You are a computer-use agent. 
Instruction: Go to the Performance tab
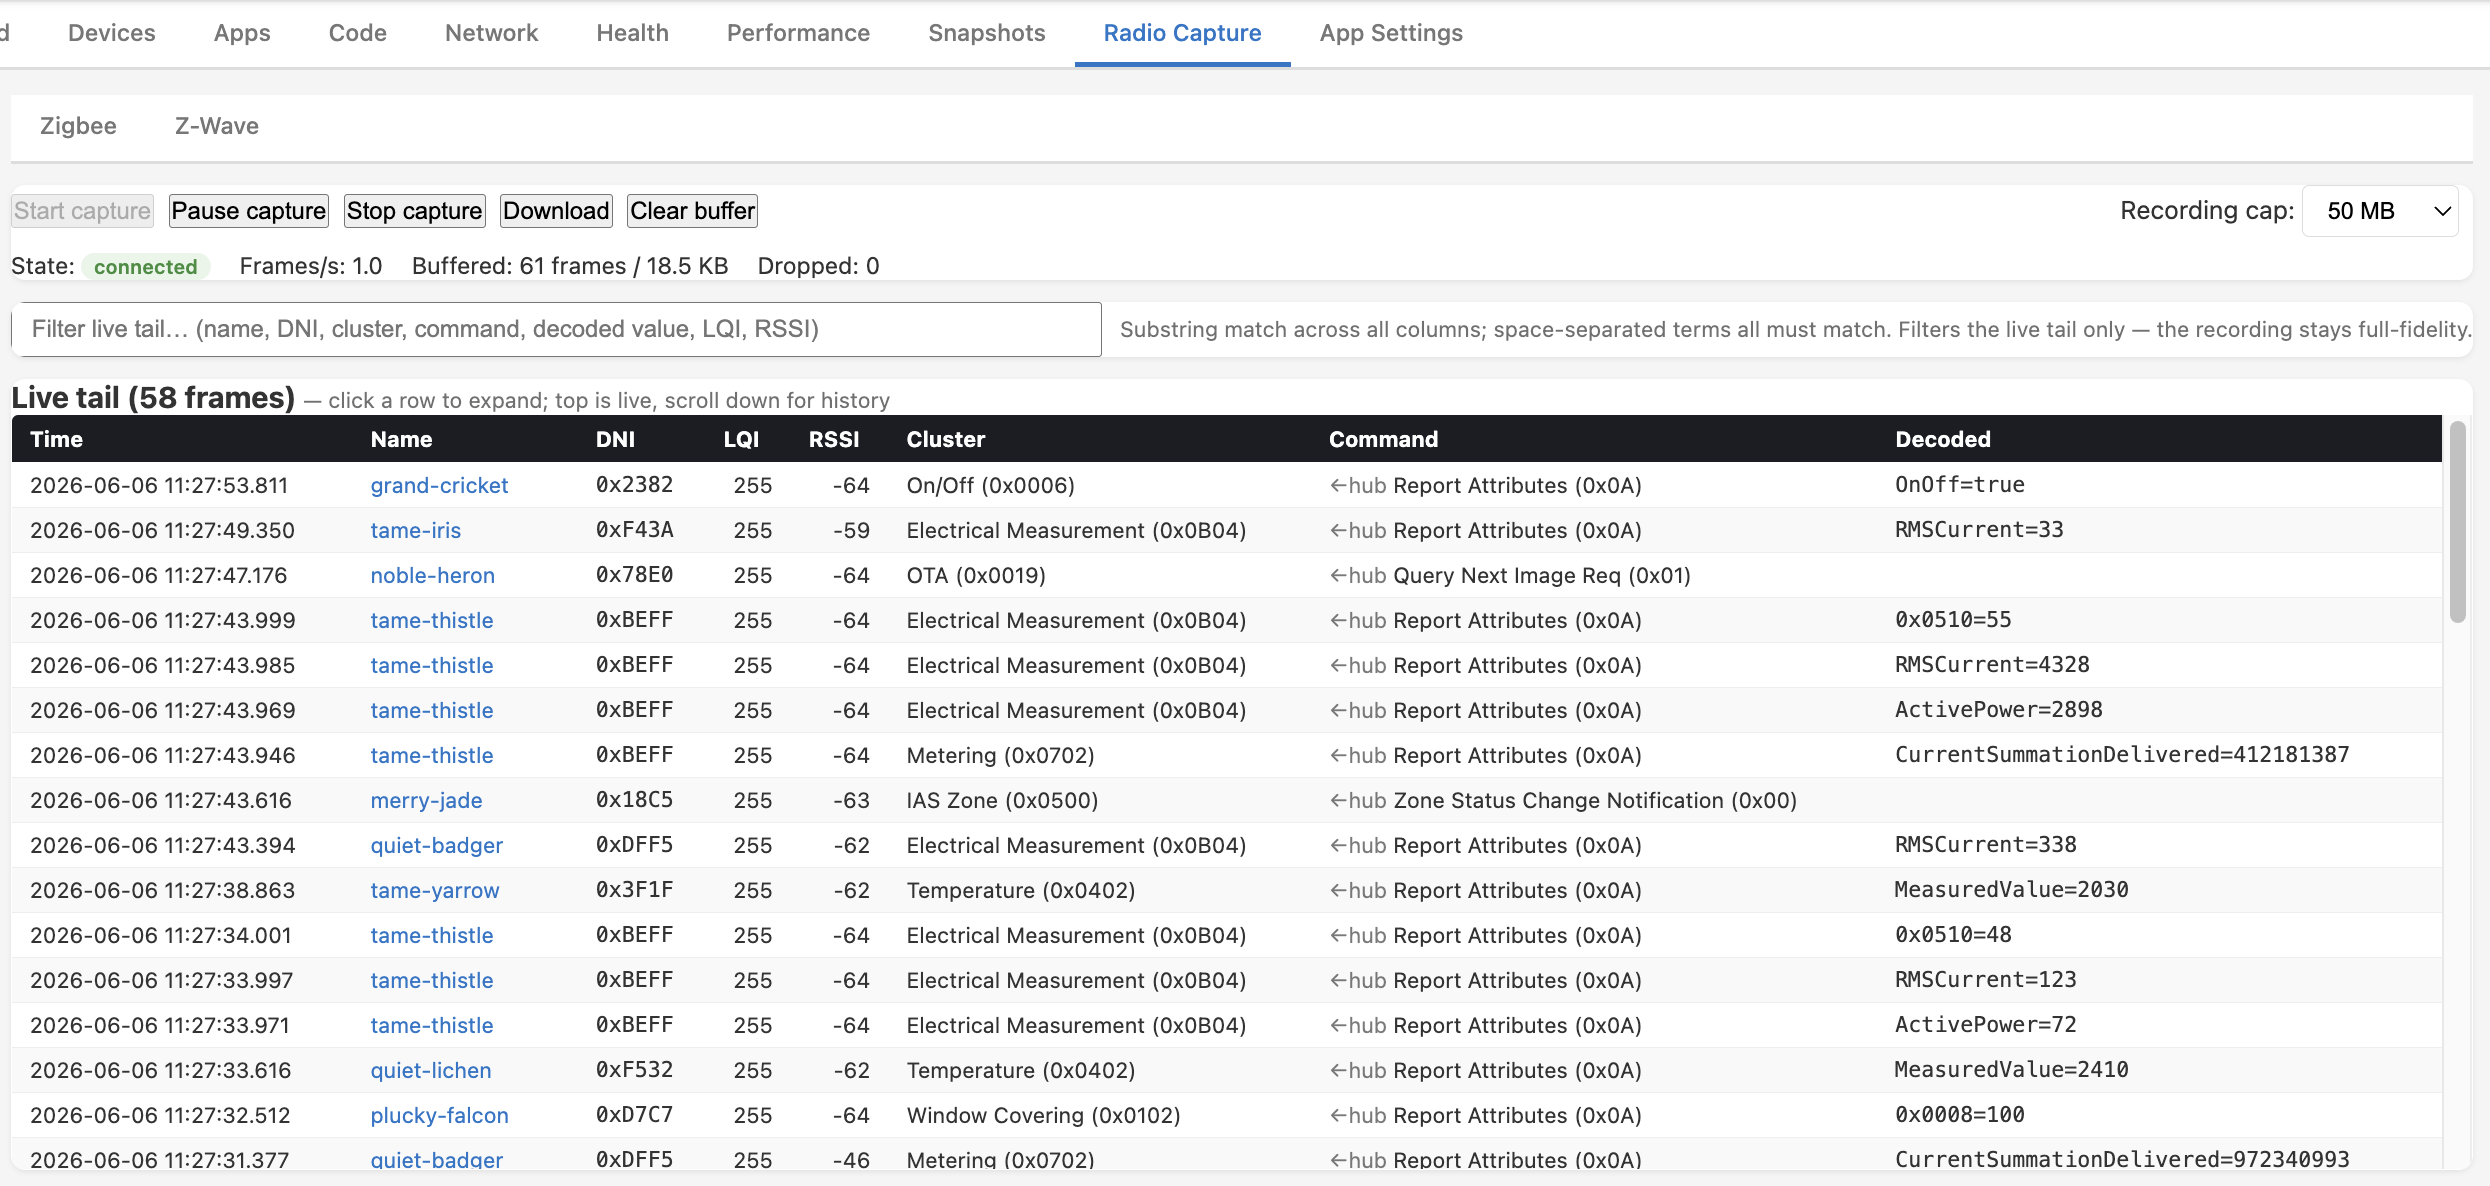point(798,33)
